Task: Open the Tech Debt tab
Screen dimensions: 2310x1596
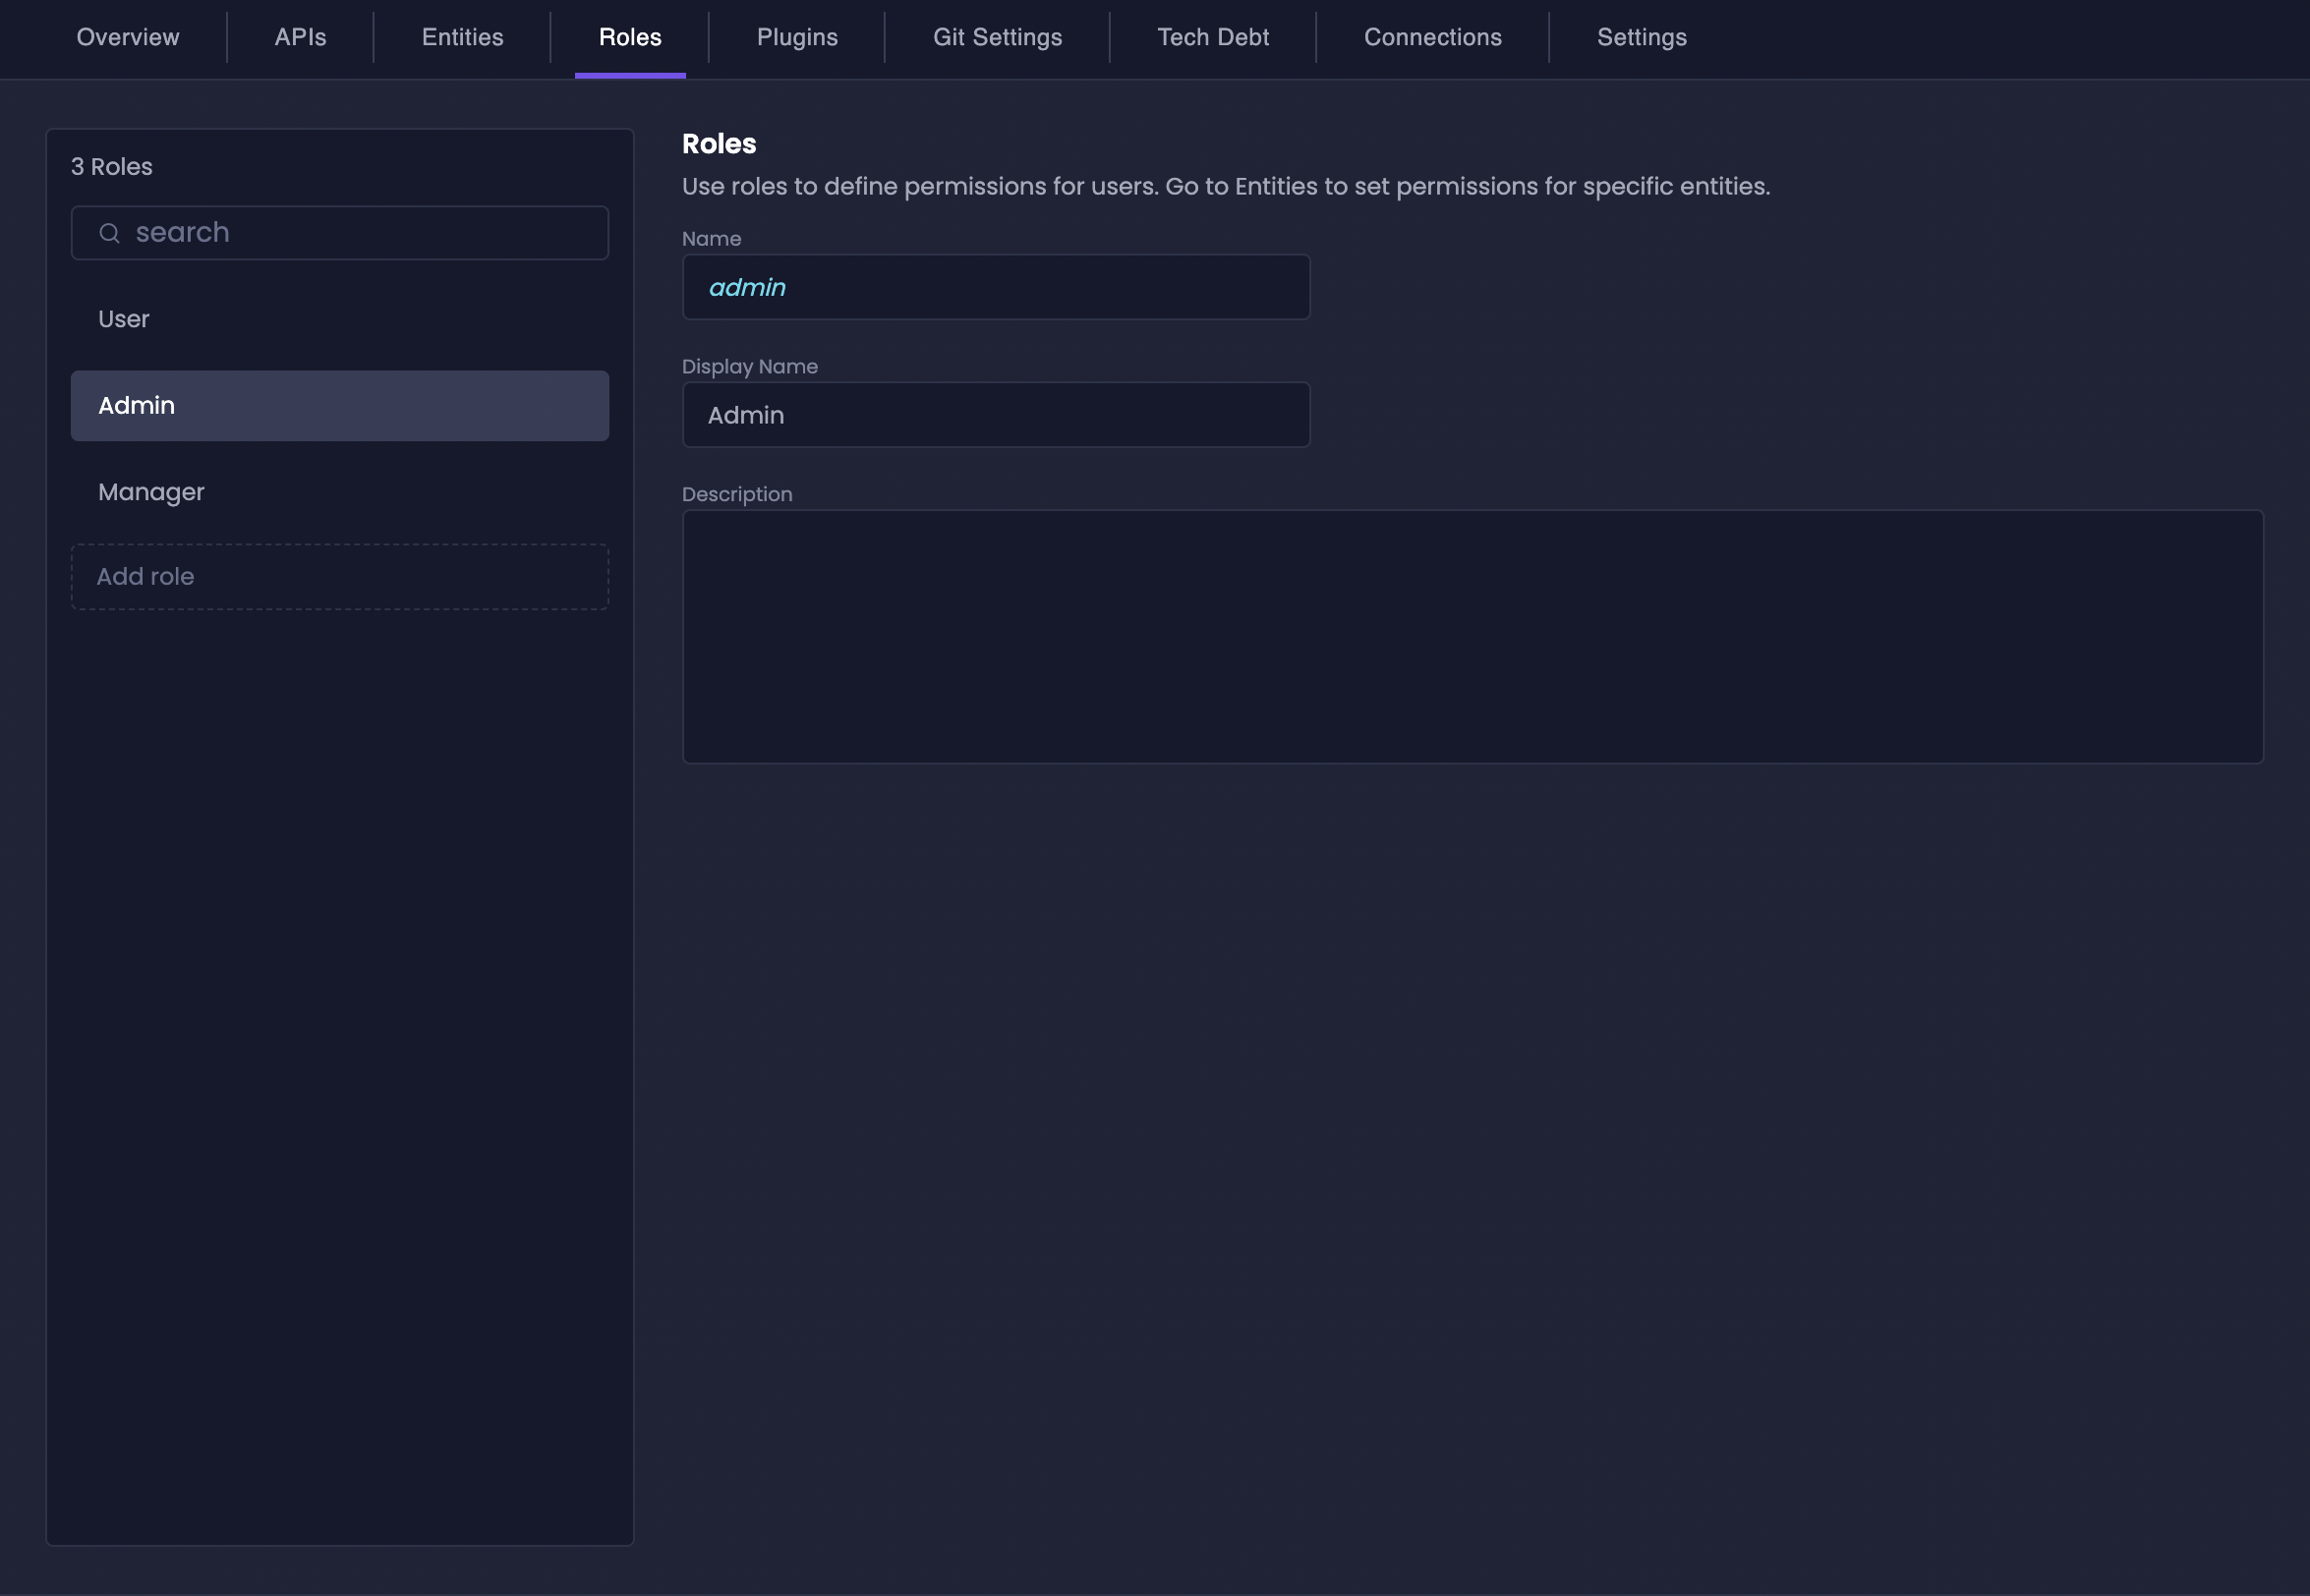Action: point(1213,37)
